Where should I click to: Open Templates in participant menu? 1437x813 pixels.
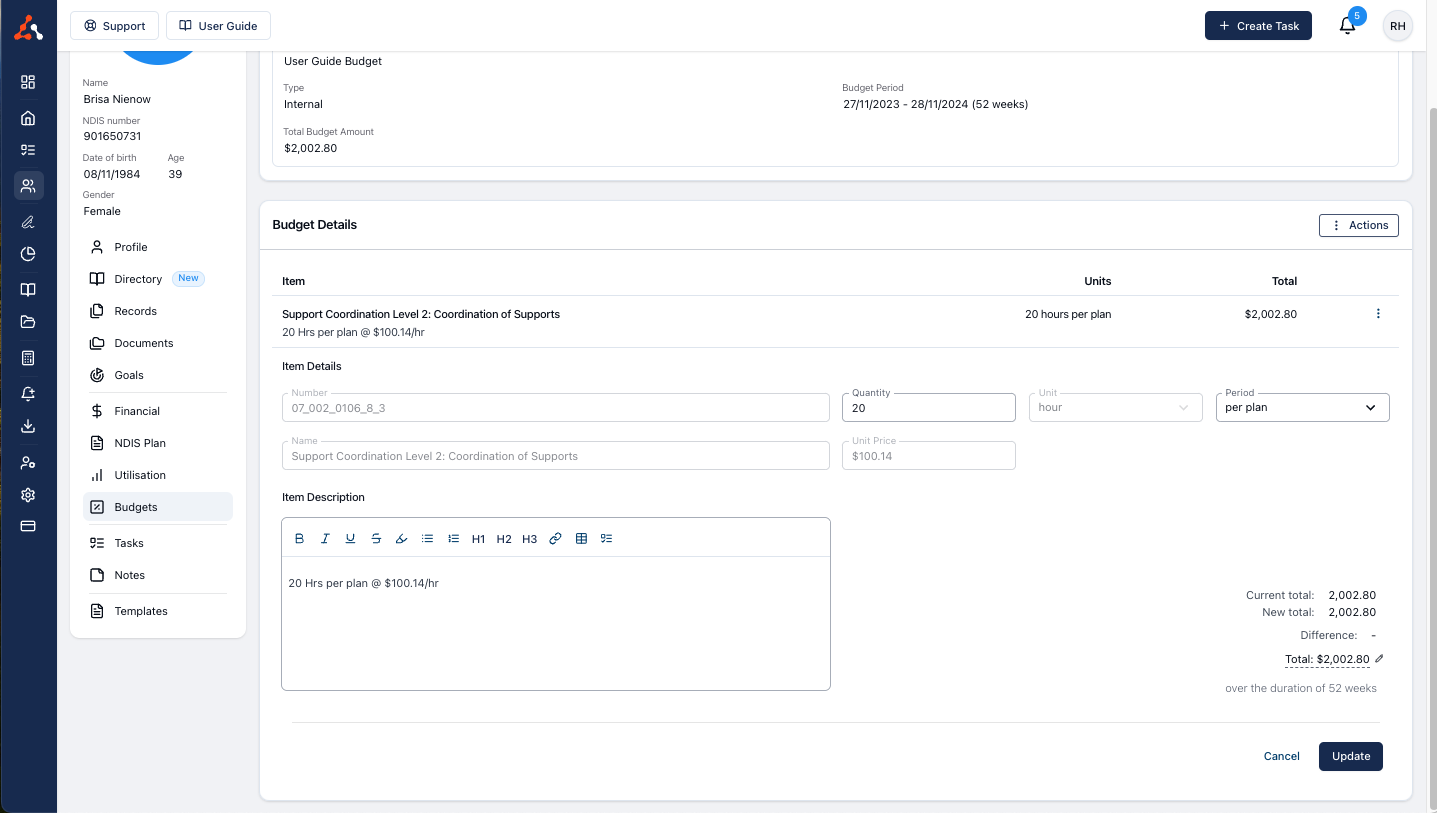tap(158, 611)
